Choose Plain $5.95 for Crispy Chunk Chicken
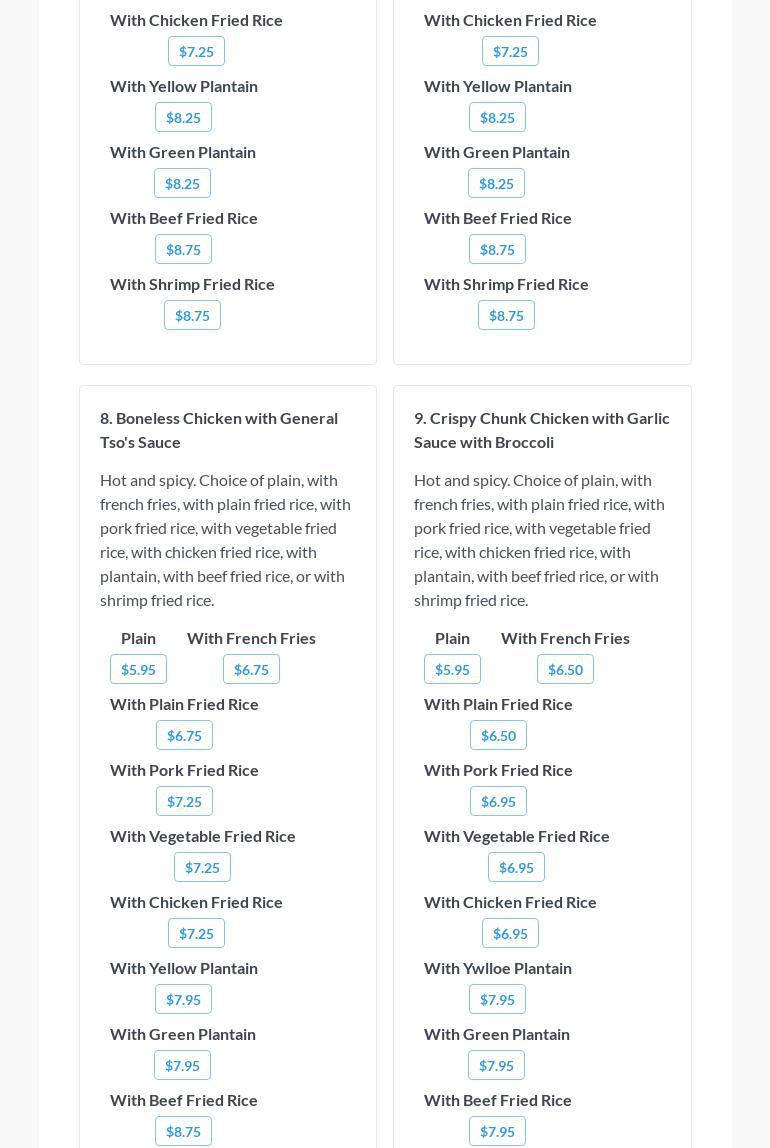This screenshot has width=770, height=1148. (x=452, y=669)
